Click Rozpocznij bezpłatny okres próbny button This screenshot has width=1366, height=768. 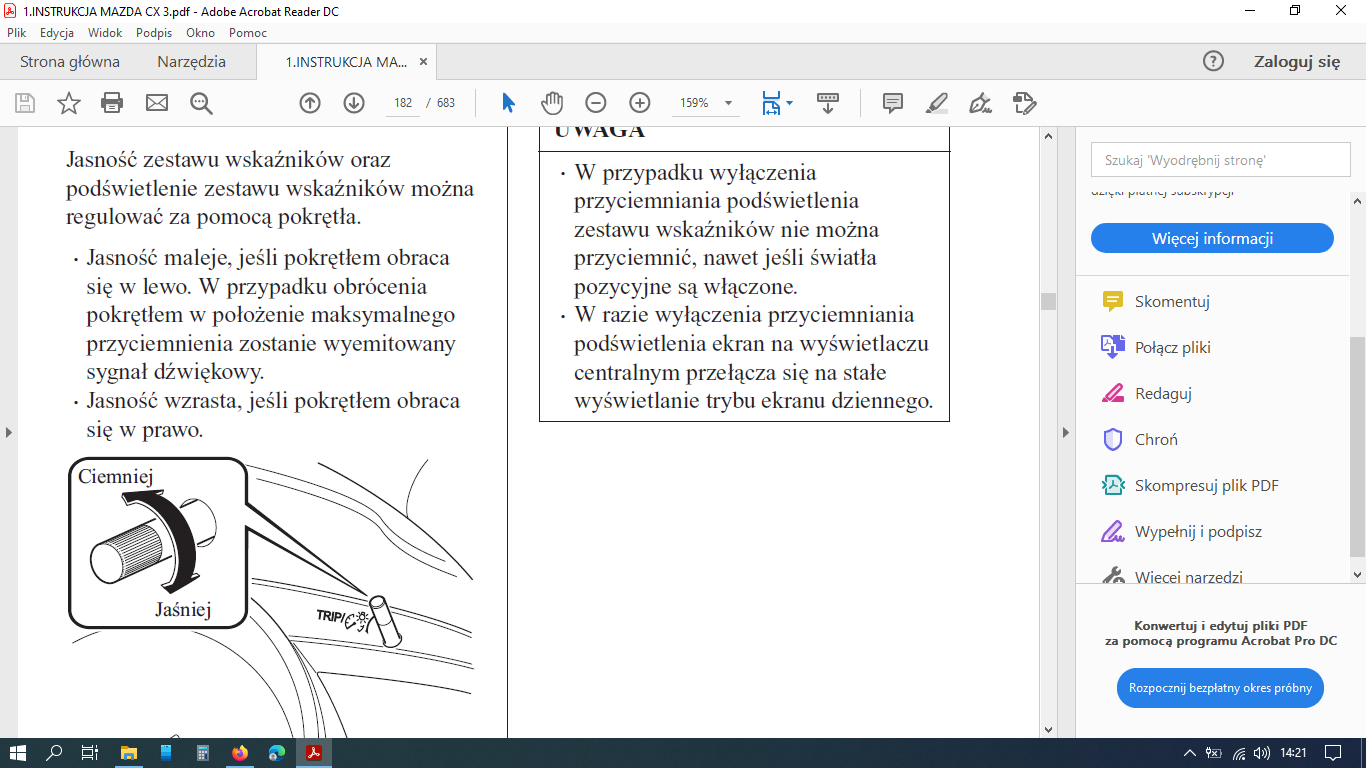click(x=1220, y=688)
